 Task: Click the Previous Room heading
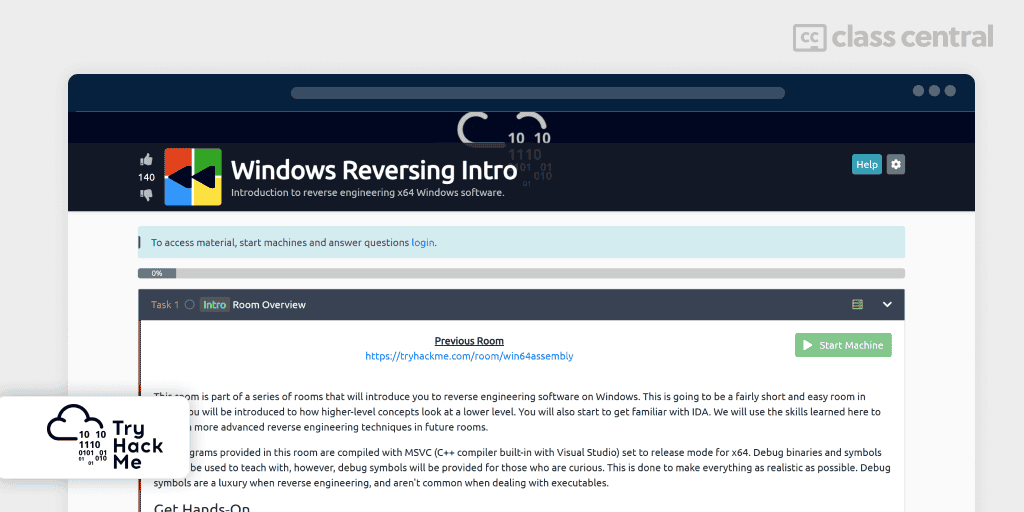pyautogui.click(x=469, y=341)
